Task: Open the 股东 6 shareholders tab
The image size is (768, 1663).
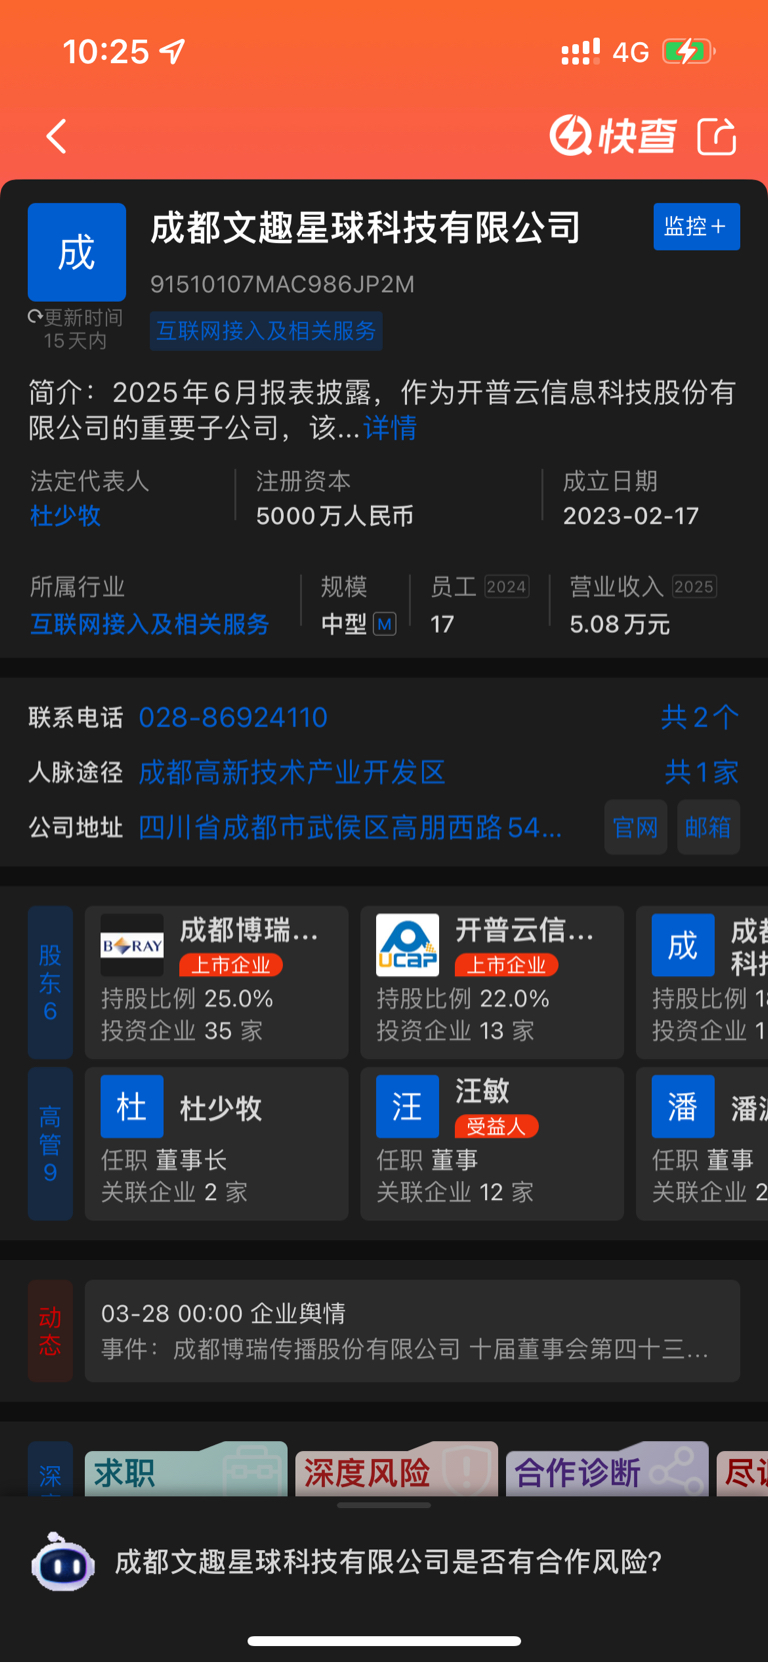Action: click(50, 982)
